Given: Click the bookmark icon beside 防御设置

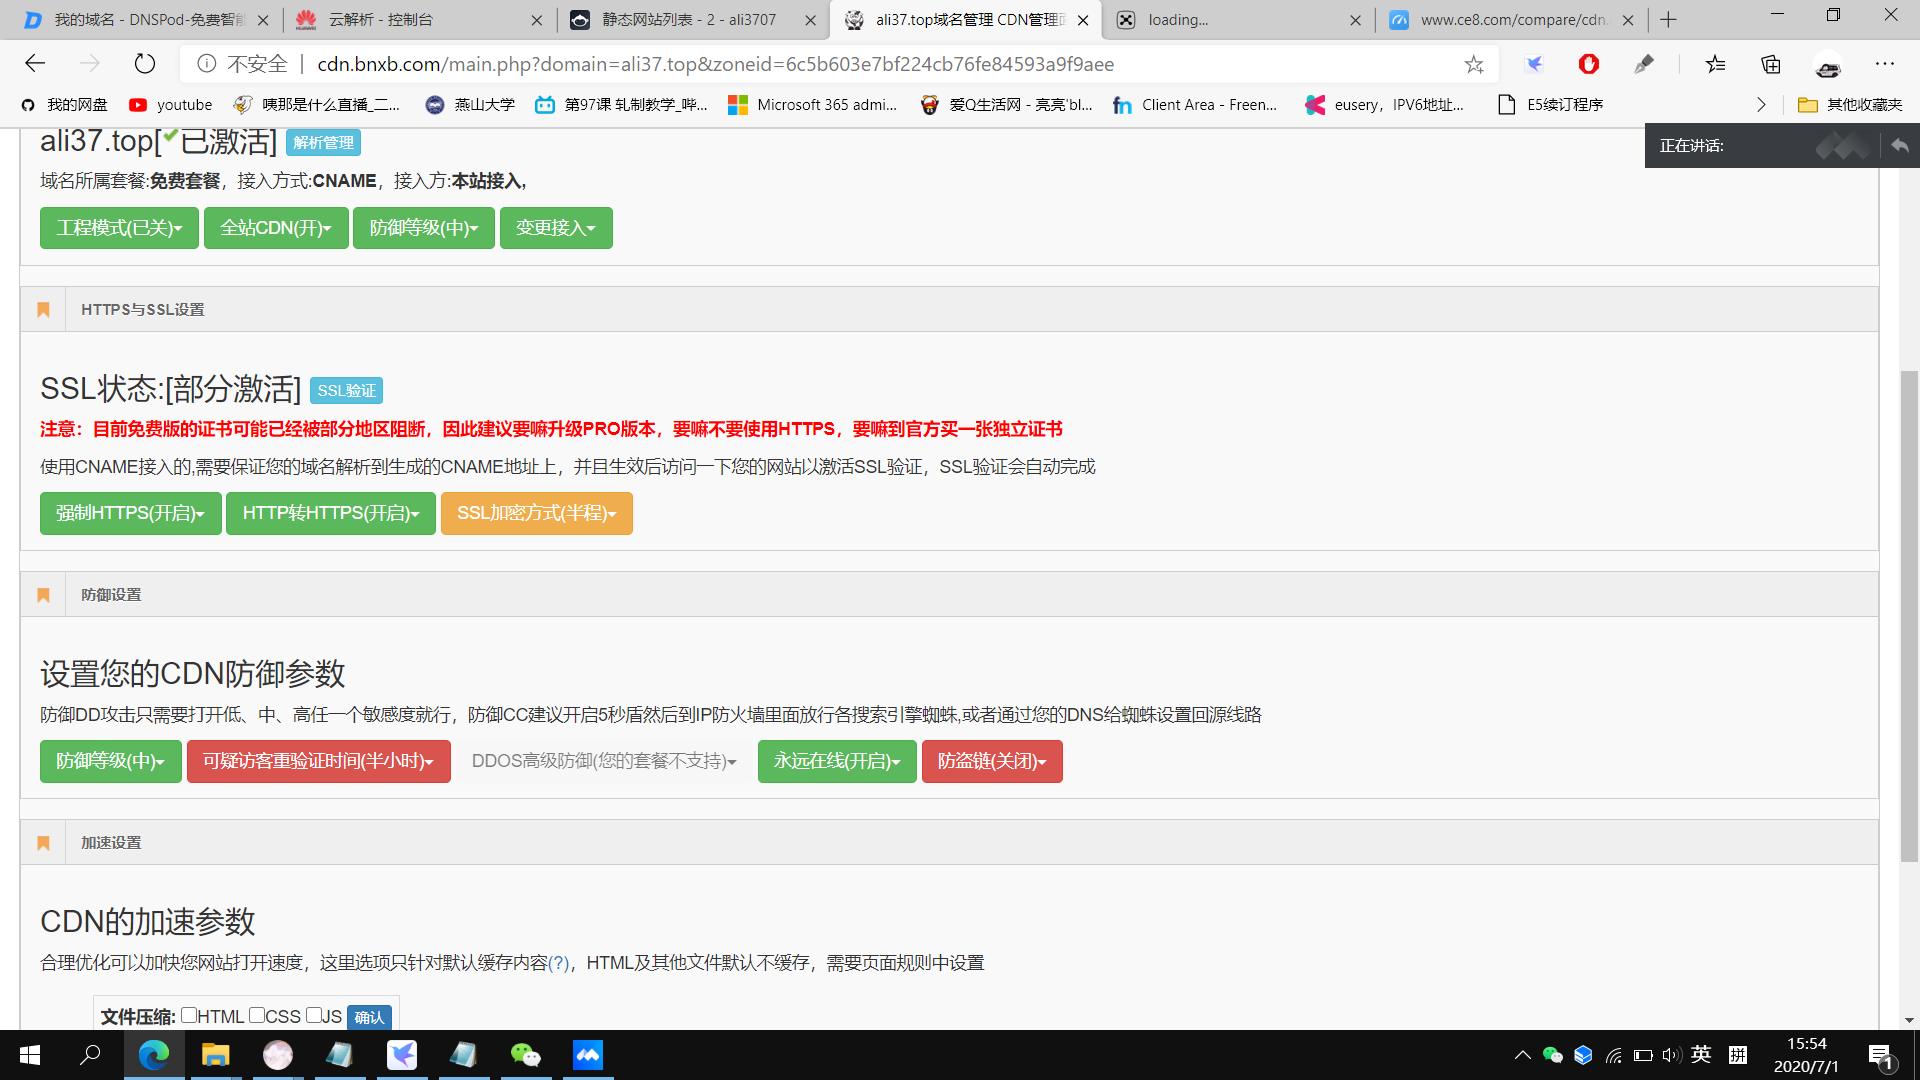Looking at the screenshot, I should coord(43,595).
